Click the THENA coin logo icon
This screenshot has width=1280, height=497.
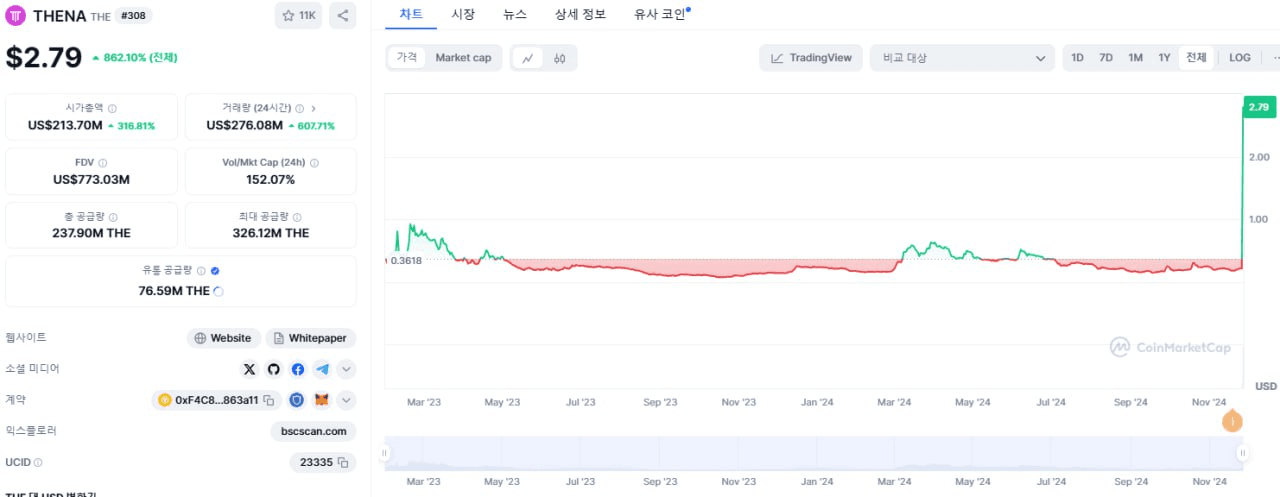(x=17, y=16)
